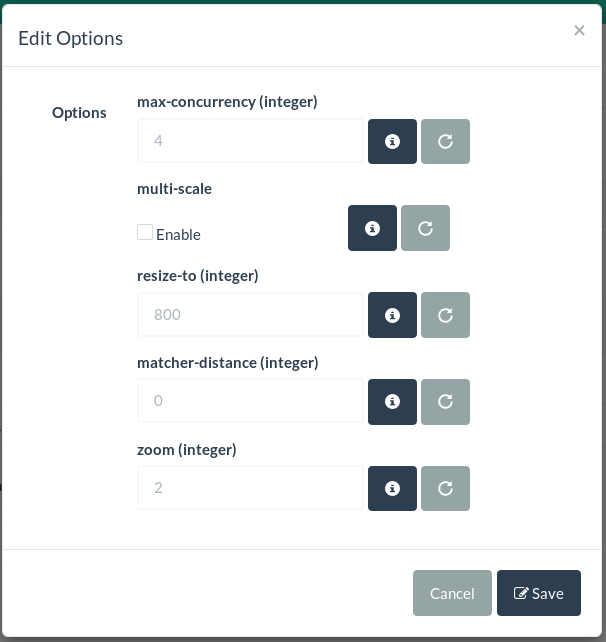Cancel editing options
This screenshot has width=606, height=642.
[x=452, y=593]
